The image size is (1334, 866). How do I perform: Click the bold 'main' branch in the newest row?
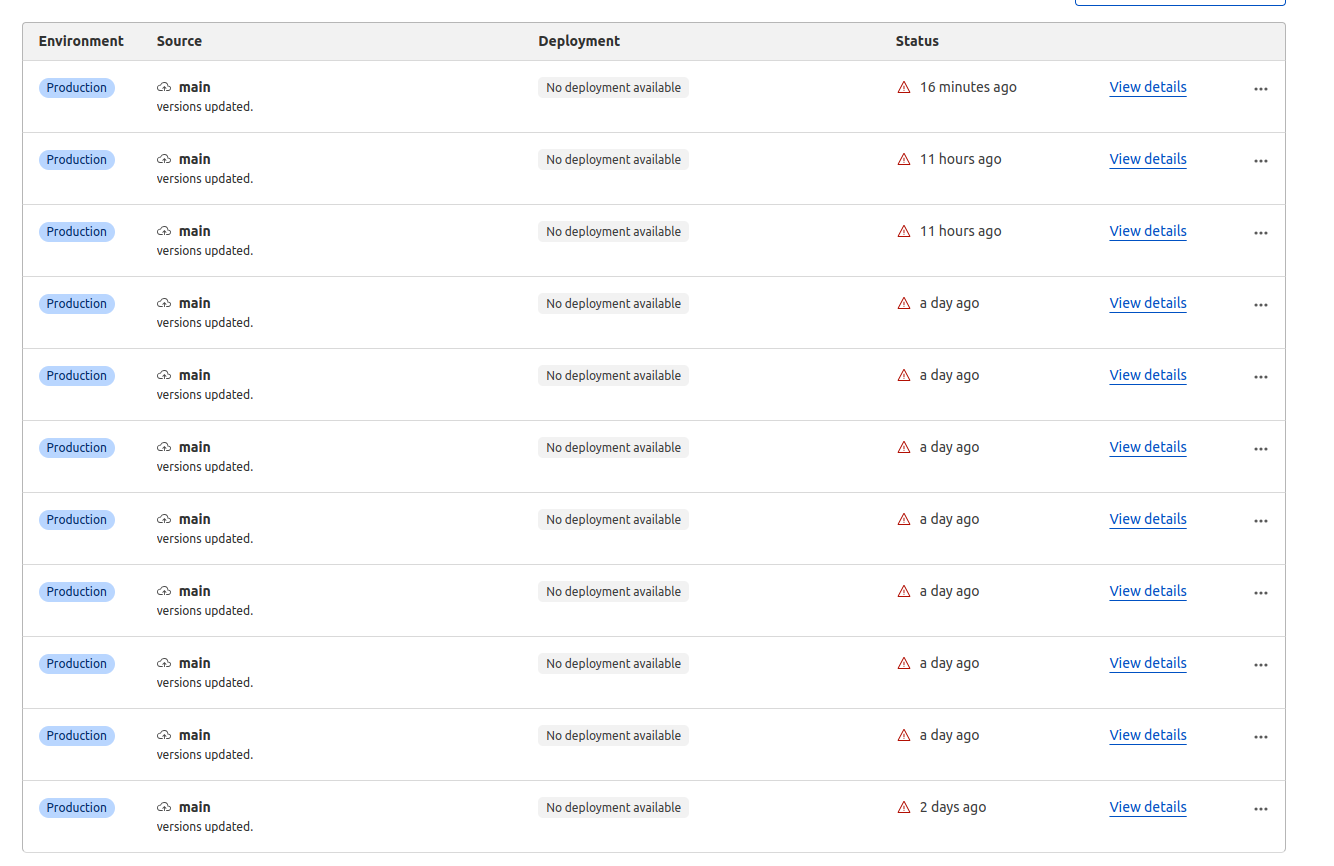[195, 87]
